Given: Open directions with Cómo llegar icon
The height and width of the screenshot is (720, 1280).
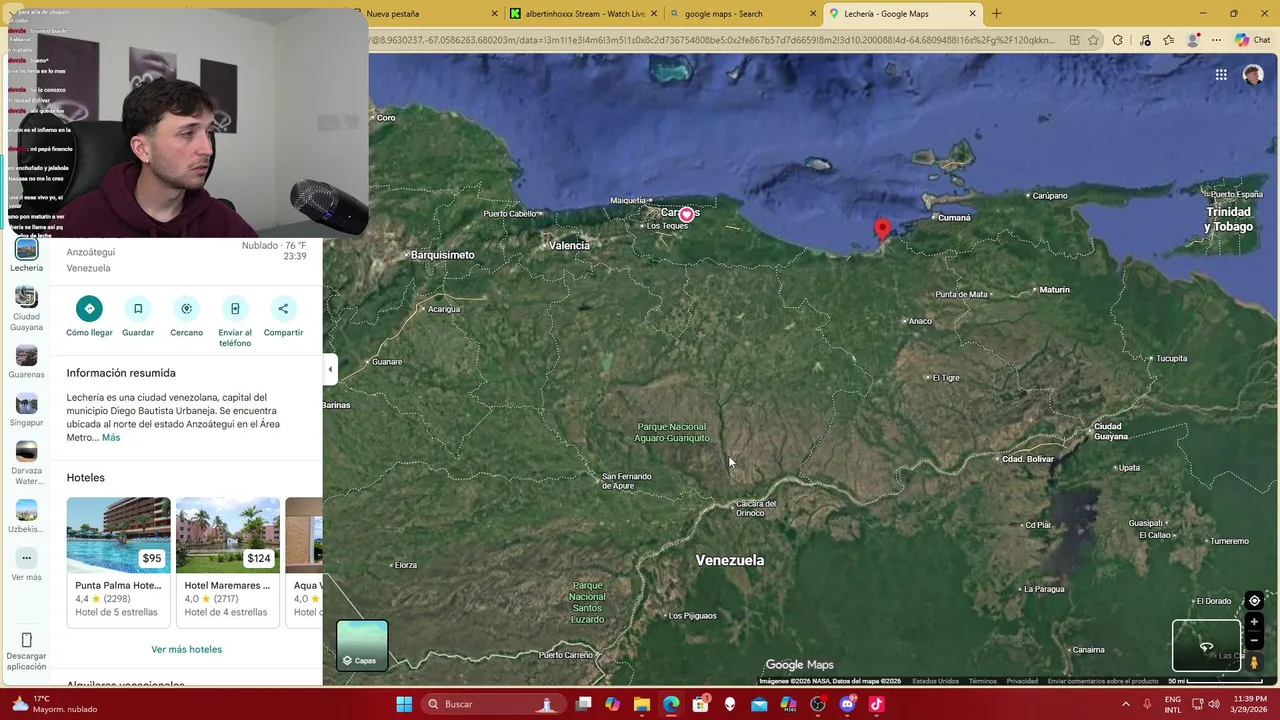Looking at the screenshot, I should coord(89,309).
